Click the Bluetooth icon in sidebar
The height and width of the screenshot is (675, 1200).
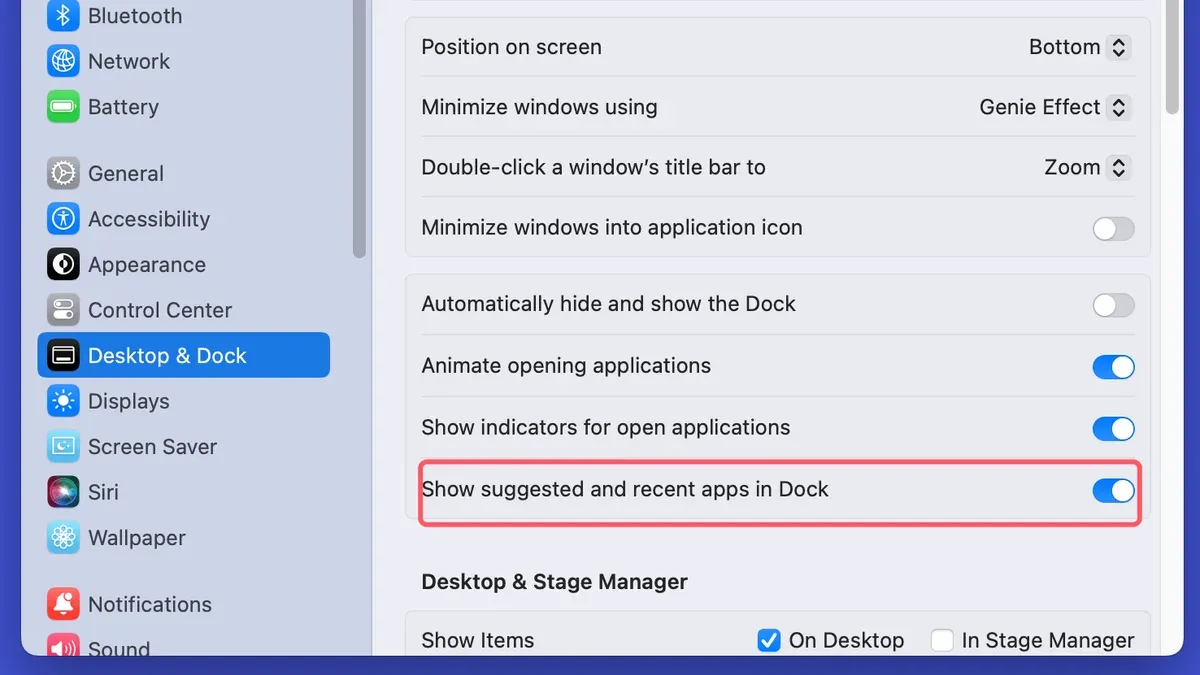pos(63,16)
